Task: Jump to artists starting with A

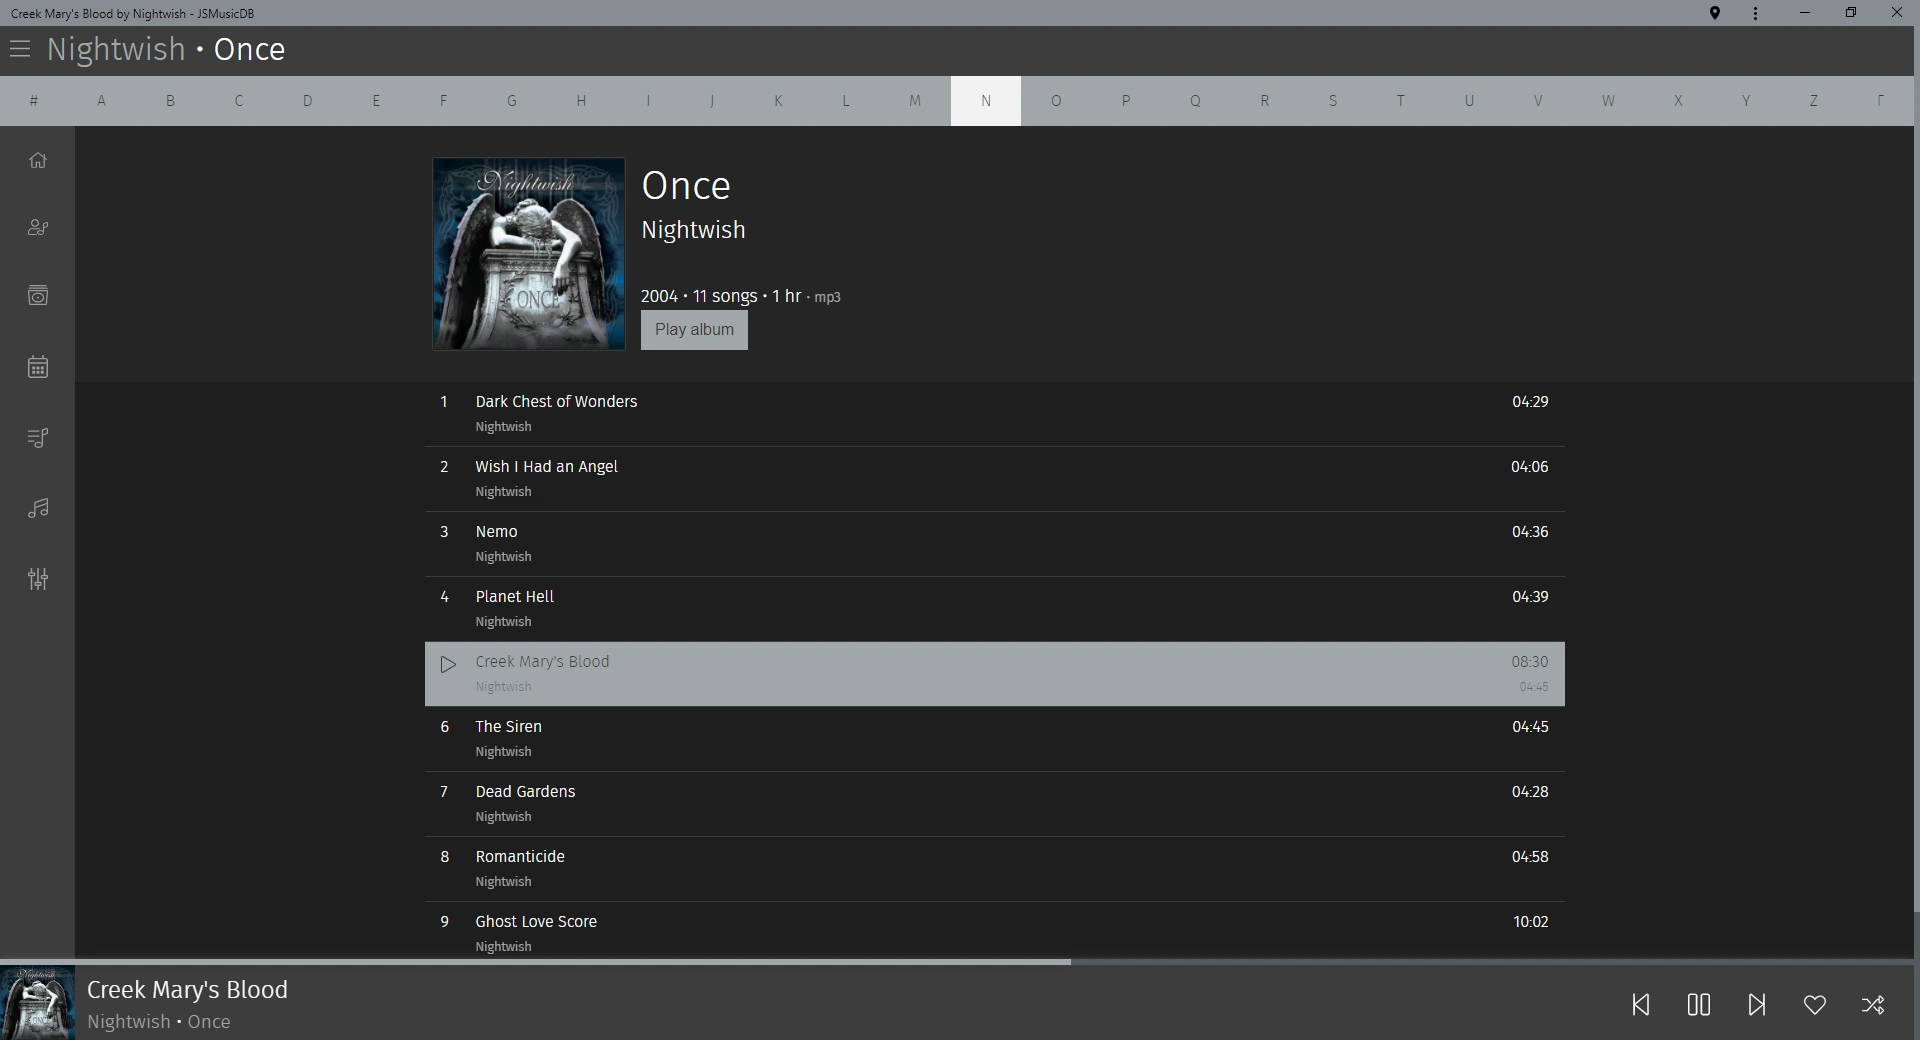Action: click(x=101, y=100)
